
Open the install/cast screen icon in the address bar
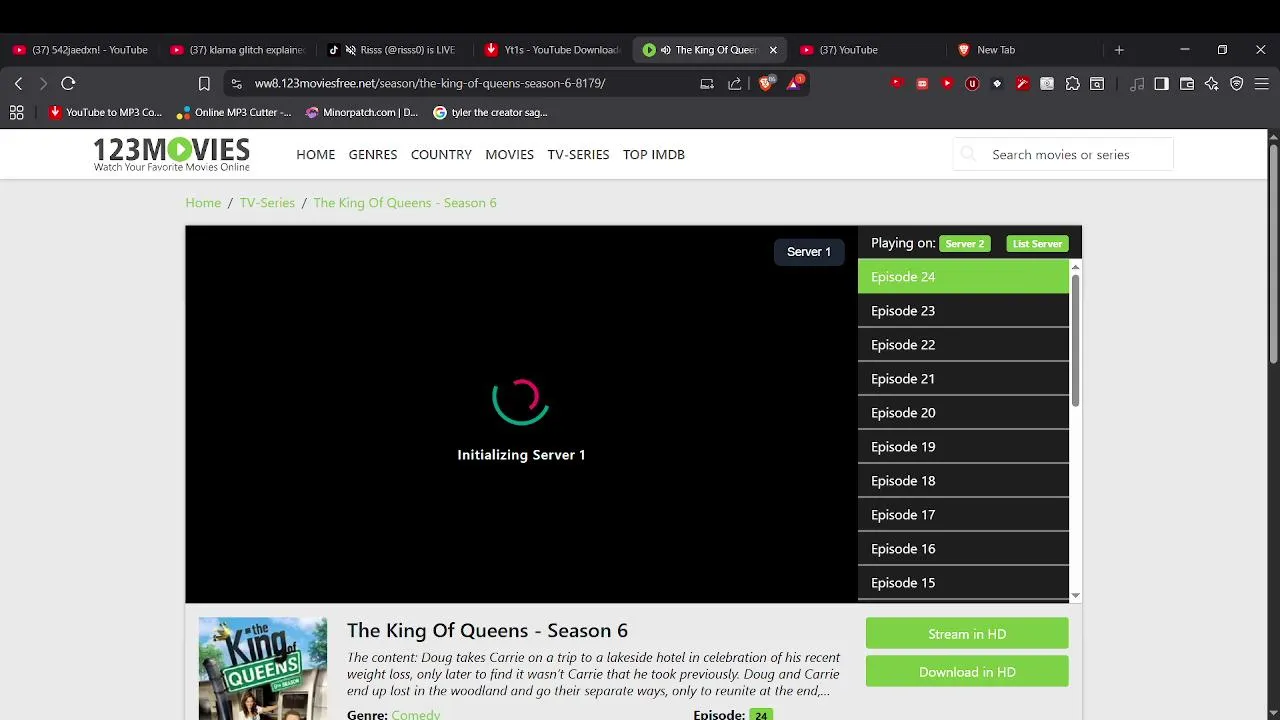click(707, 84)
